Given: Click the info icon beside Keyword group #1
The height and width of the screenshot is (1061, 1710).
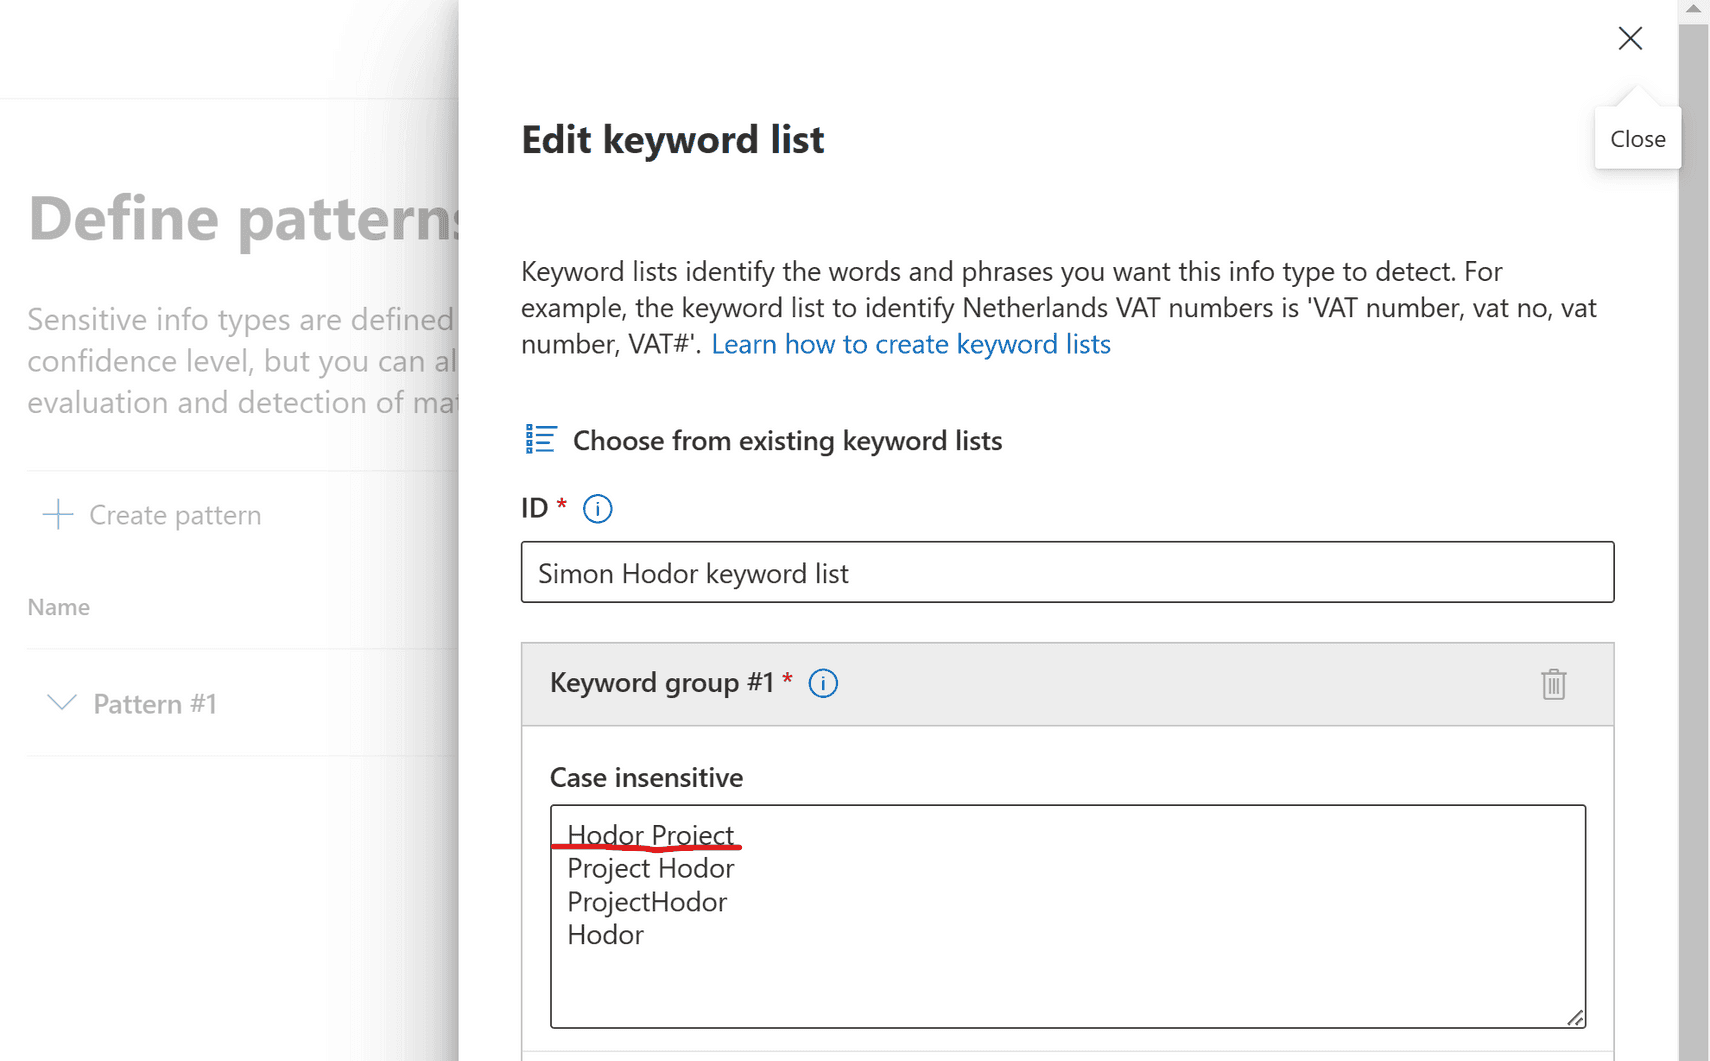Looking at the screenshot, I should point(822,683).
